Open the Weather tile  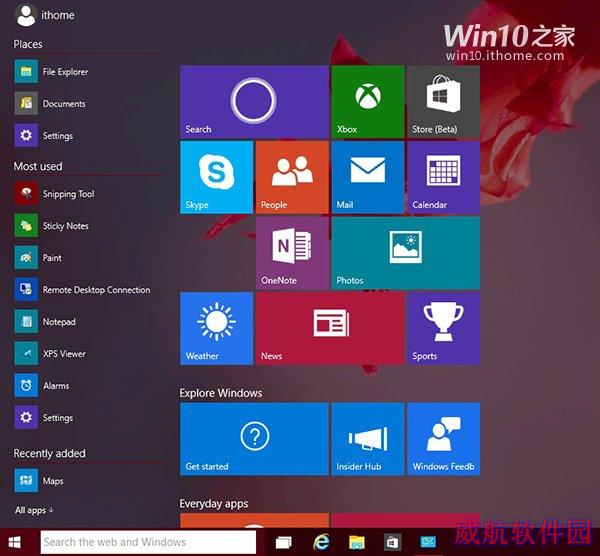(x=216, y=328)
